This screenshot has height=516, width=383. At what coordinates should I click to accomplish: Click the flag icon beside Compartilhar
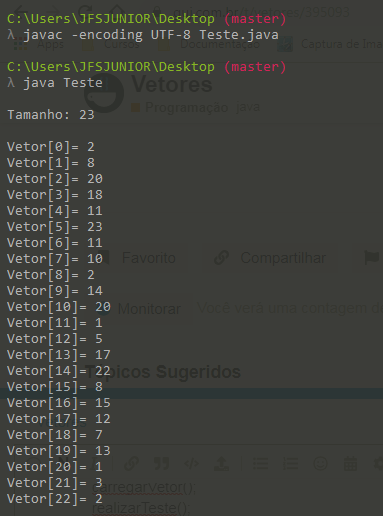pos(372,258)
